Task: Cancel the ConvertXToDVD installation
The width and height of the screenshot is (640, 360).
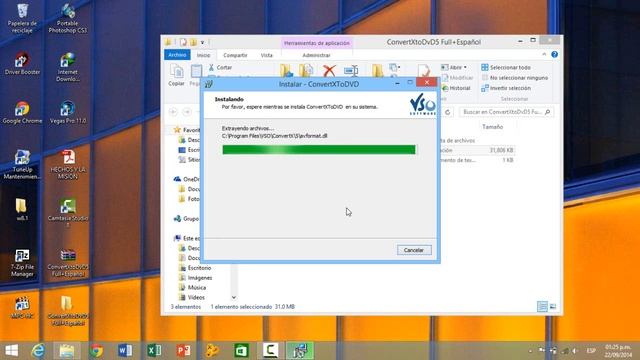Action: [x=414, y=250]
